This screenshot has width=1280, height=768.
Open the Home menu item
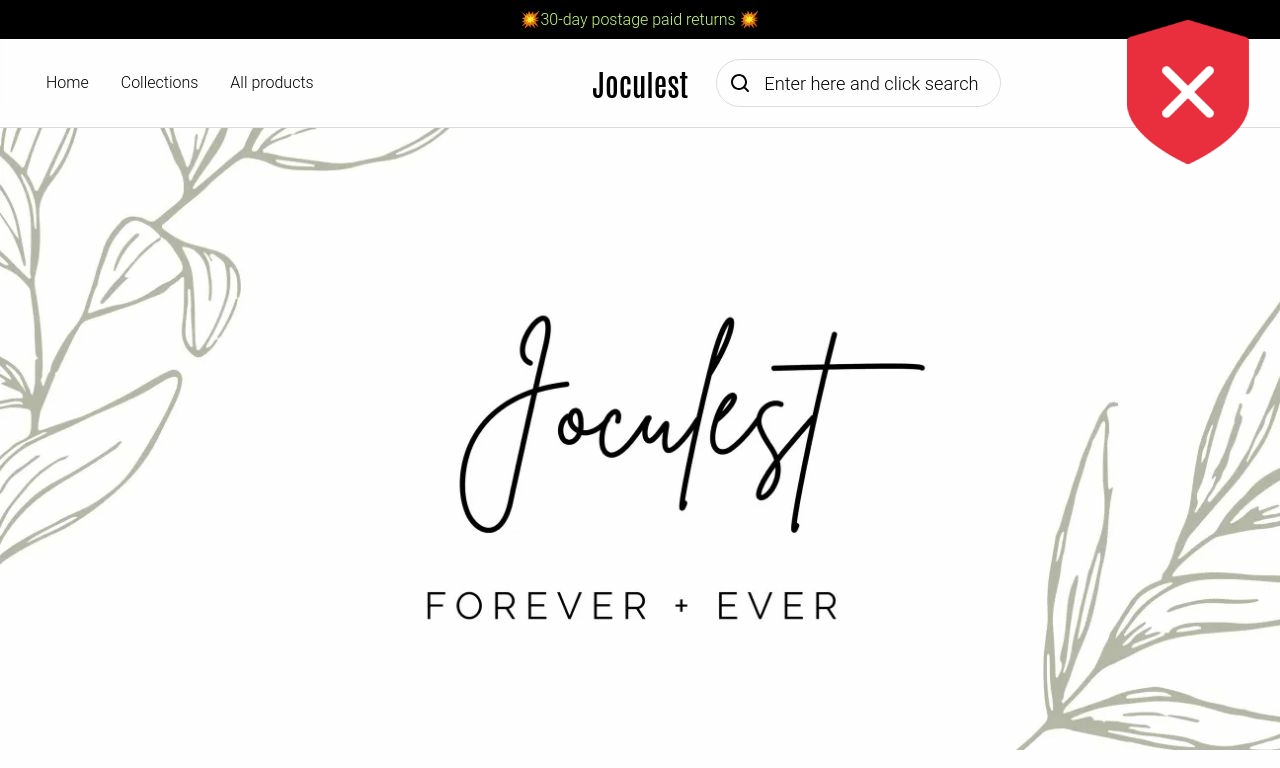(x=67, y=82)
